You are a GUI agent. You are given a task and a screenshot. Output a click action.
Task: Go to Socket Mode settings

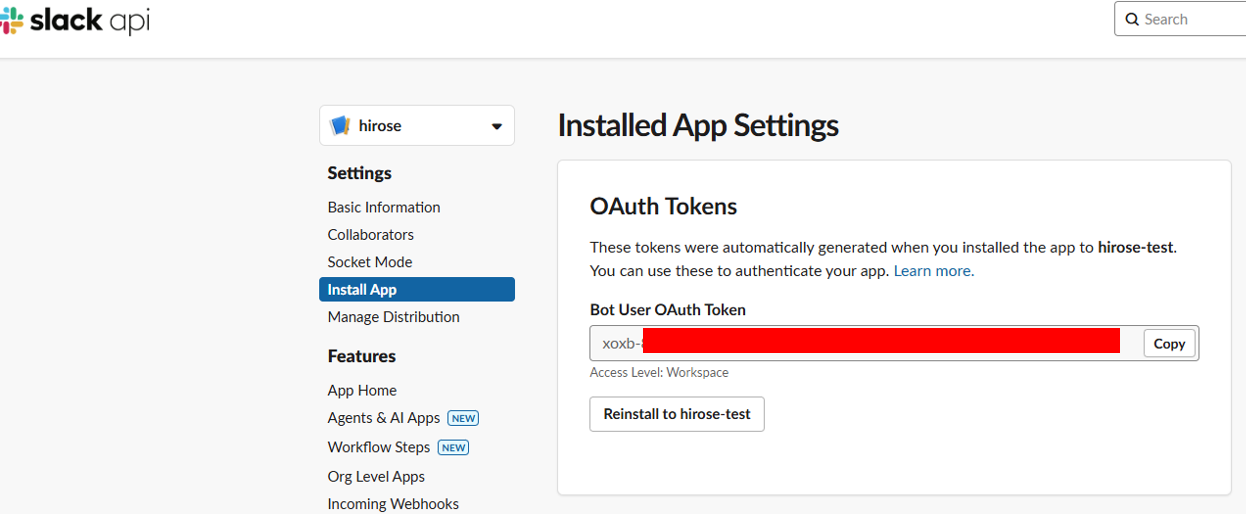pyautogui.click(x=369, y=262)
